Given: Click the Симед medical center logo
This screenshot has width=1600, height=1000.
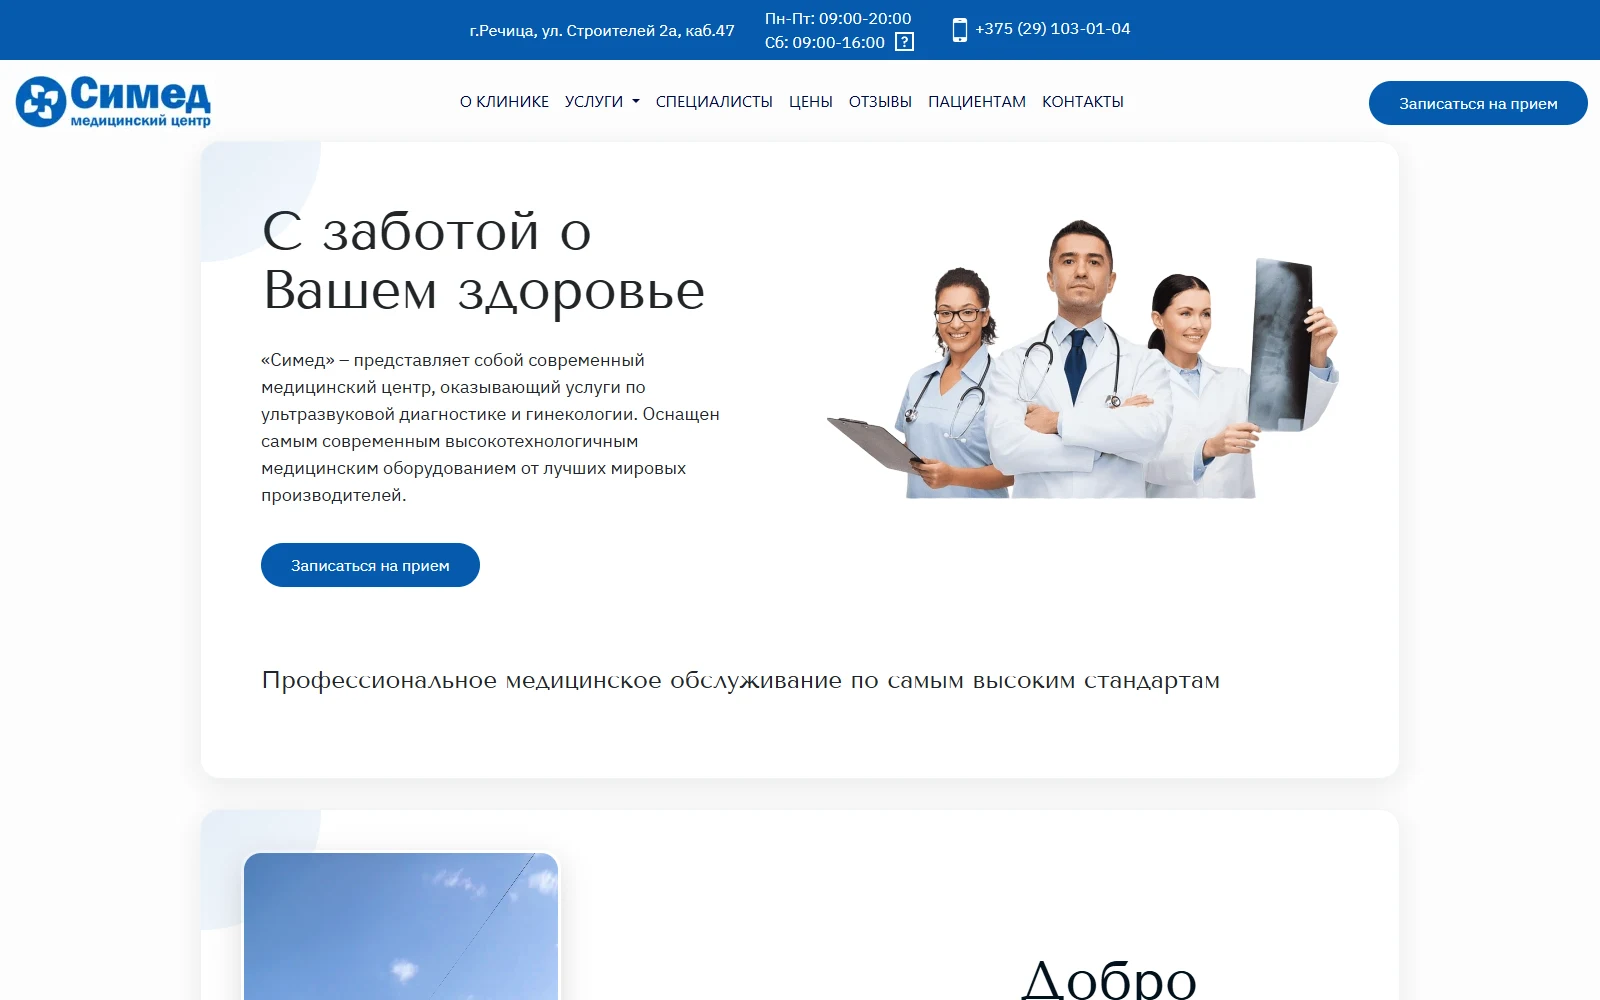Looking at the screenshot, I should click(113, 102).
